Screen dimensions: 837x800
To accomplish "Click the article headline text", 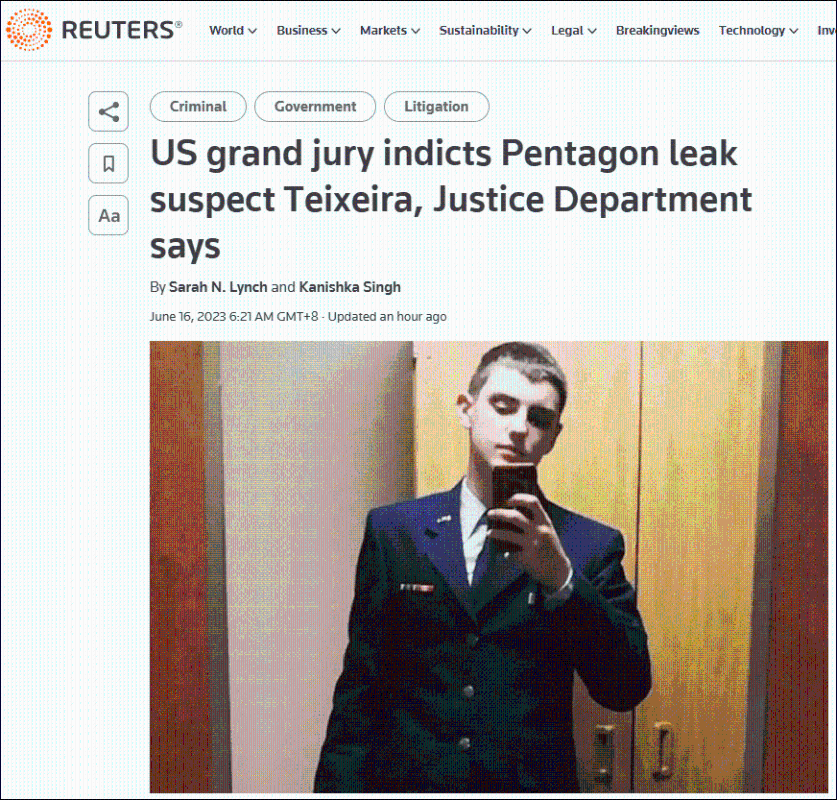I will (x=451, y=200).
